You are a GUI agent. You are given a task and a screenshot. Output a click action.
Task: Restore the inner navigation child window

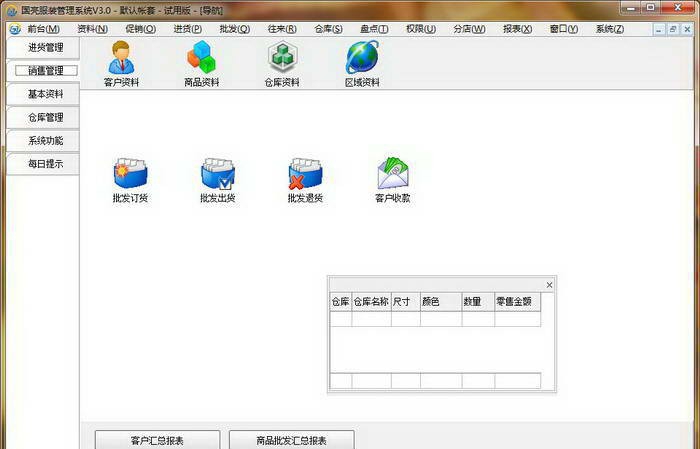point(673,30)
